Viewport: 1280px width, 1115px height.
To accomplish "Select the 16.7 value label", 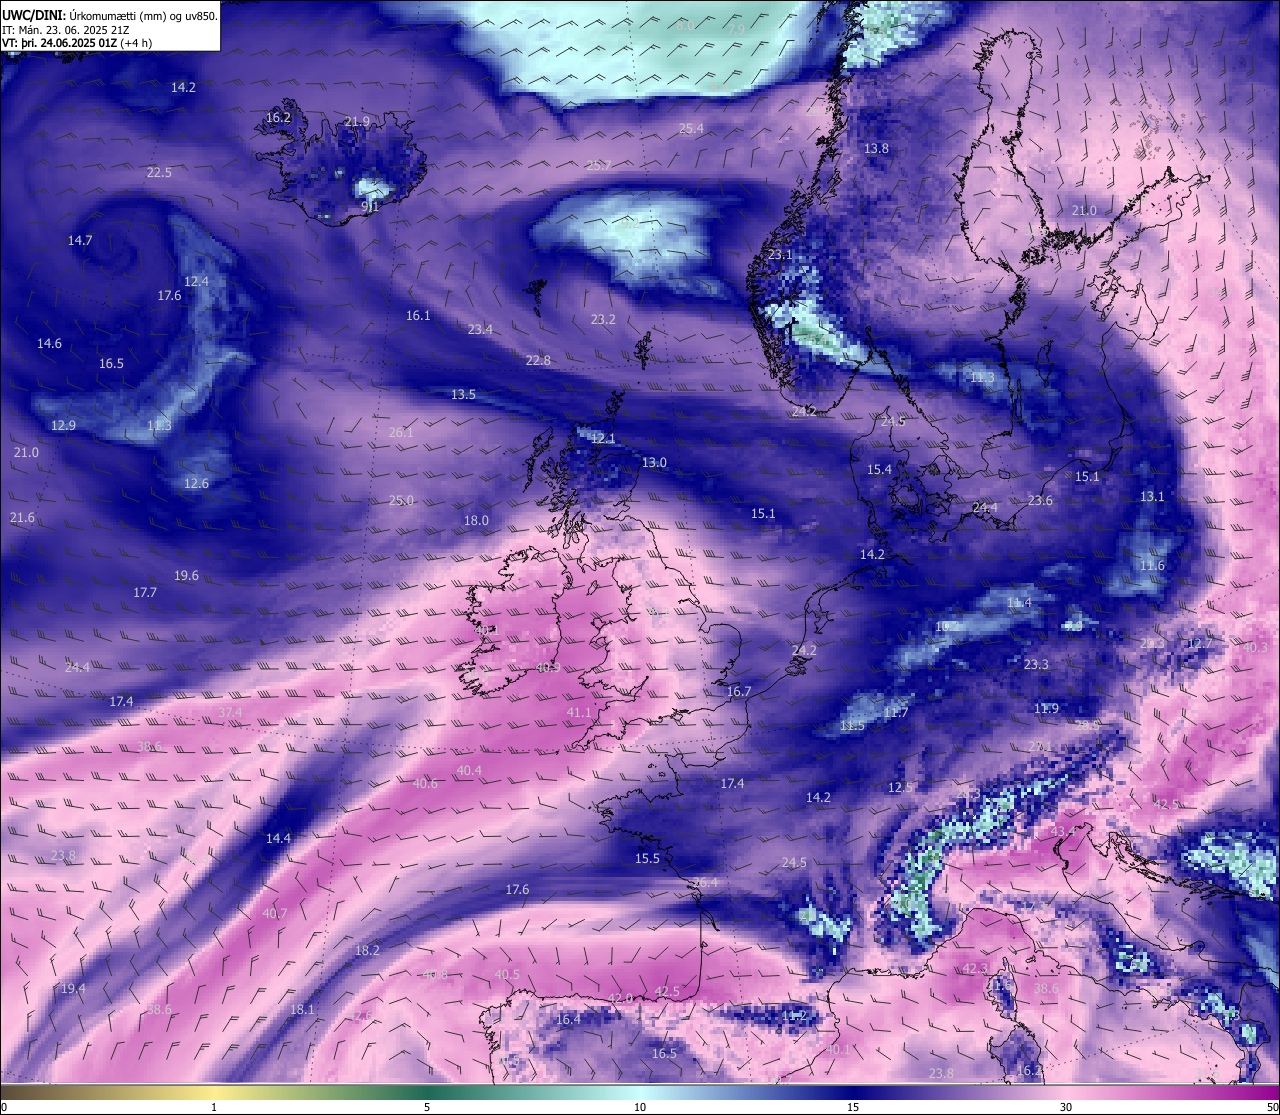I will point(739,692).
